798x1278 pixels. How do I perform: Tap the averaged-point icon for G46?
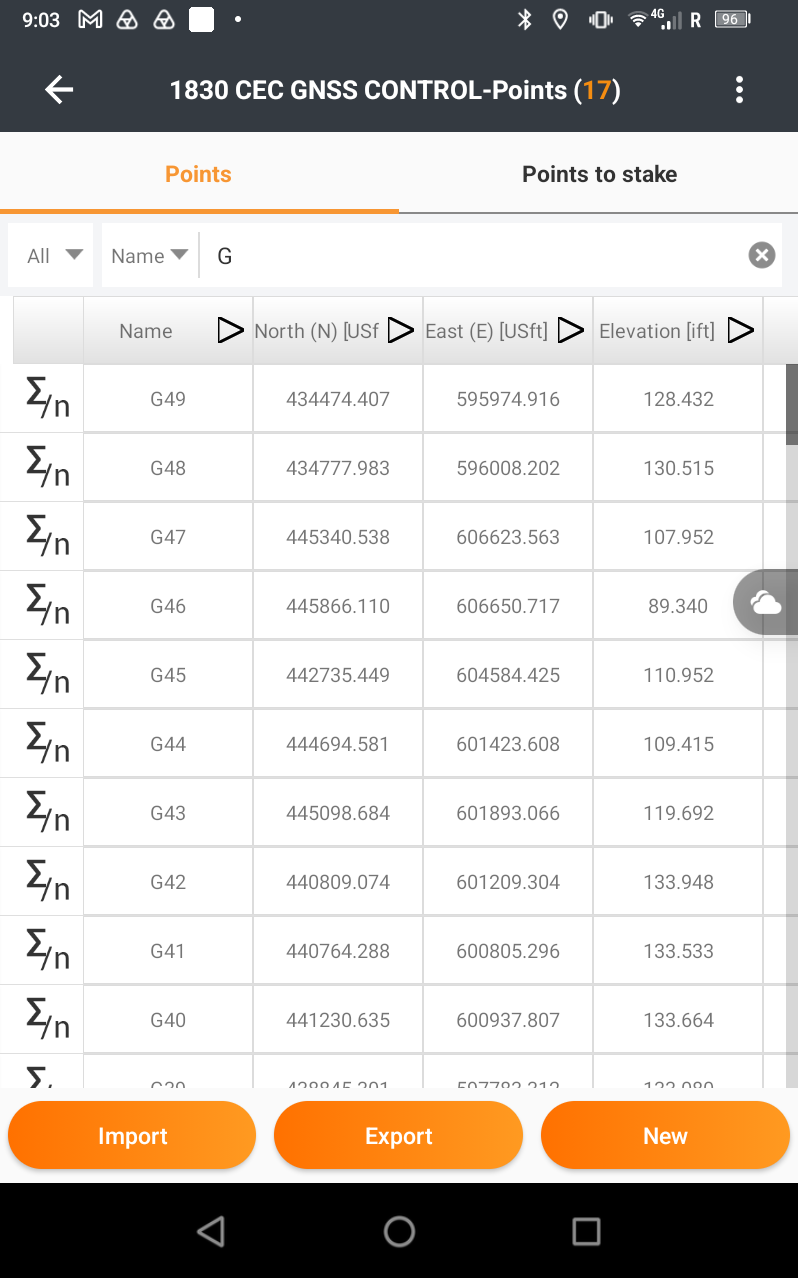47,606
